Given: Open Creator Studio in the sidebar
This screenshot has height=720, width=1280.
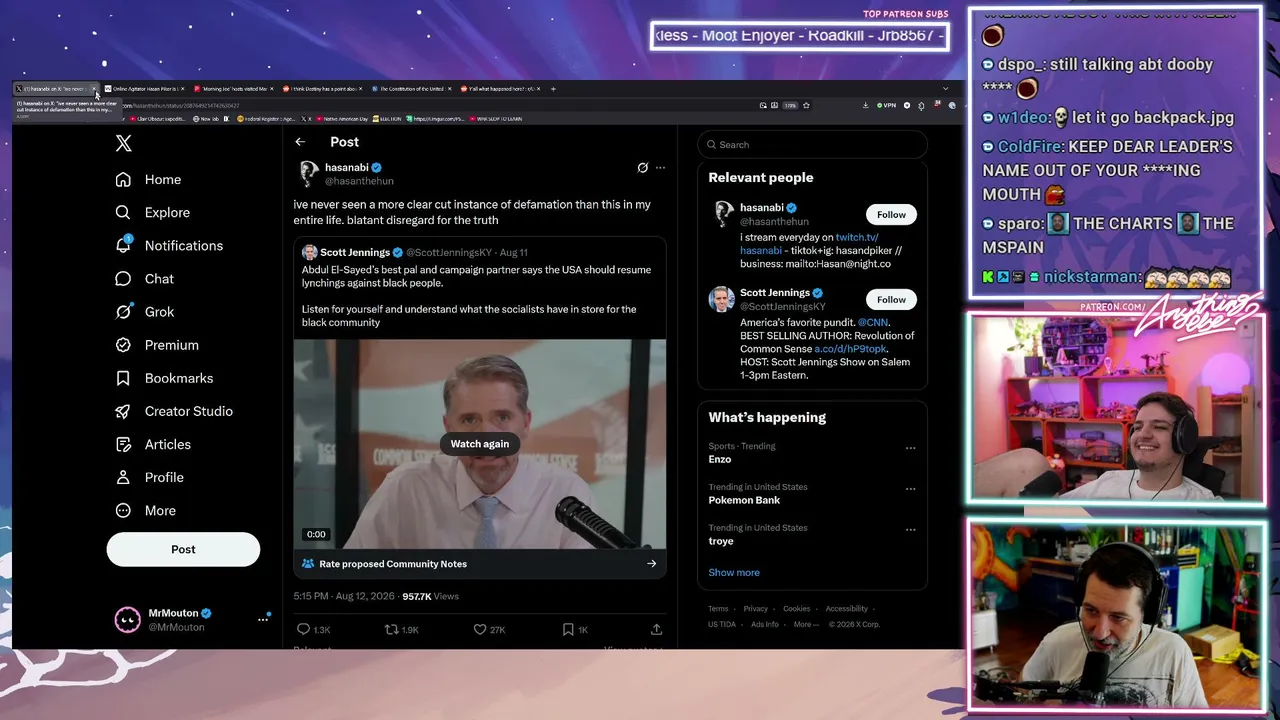Looking at the screenshot, I should 173,411.
